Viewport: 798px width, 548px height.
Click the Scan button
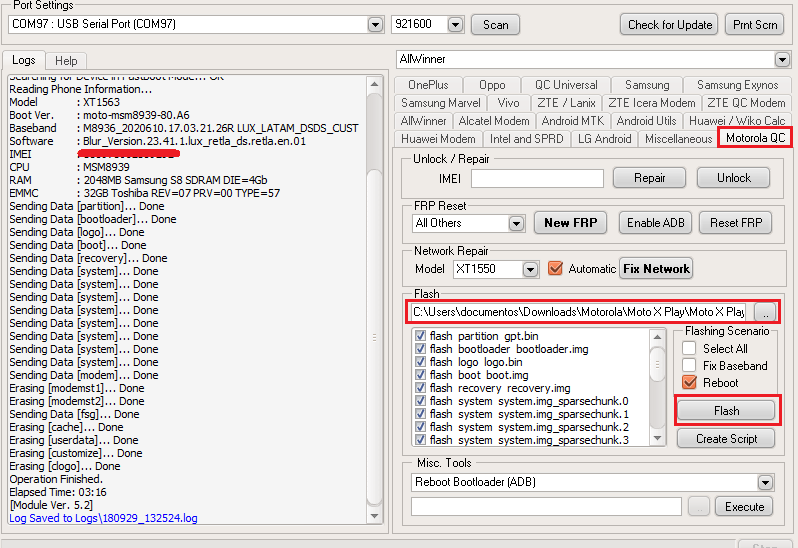point(495,24)
